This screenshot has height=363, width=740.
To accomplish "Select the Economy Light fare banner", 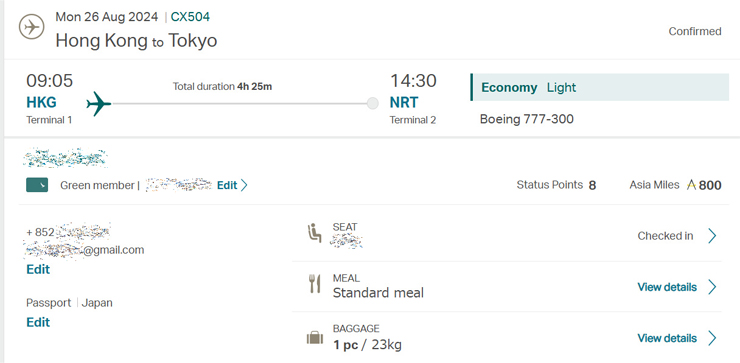I will click(x=600, y=87).
